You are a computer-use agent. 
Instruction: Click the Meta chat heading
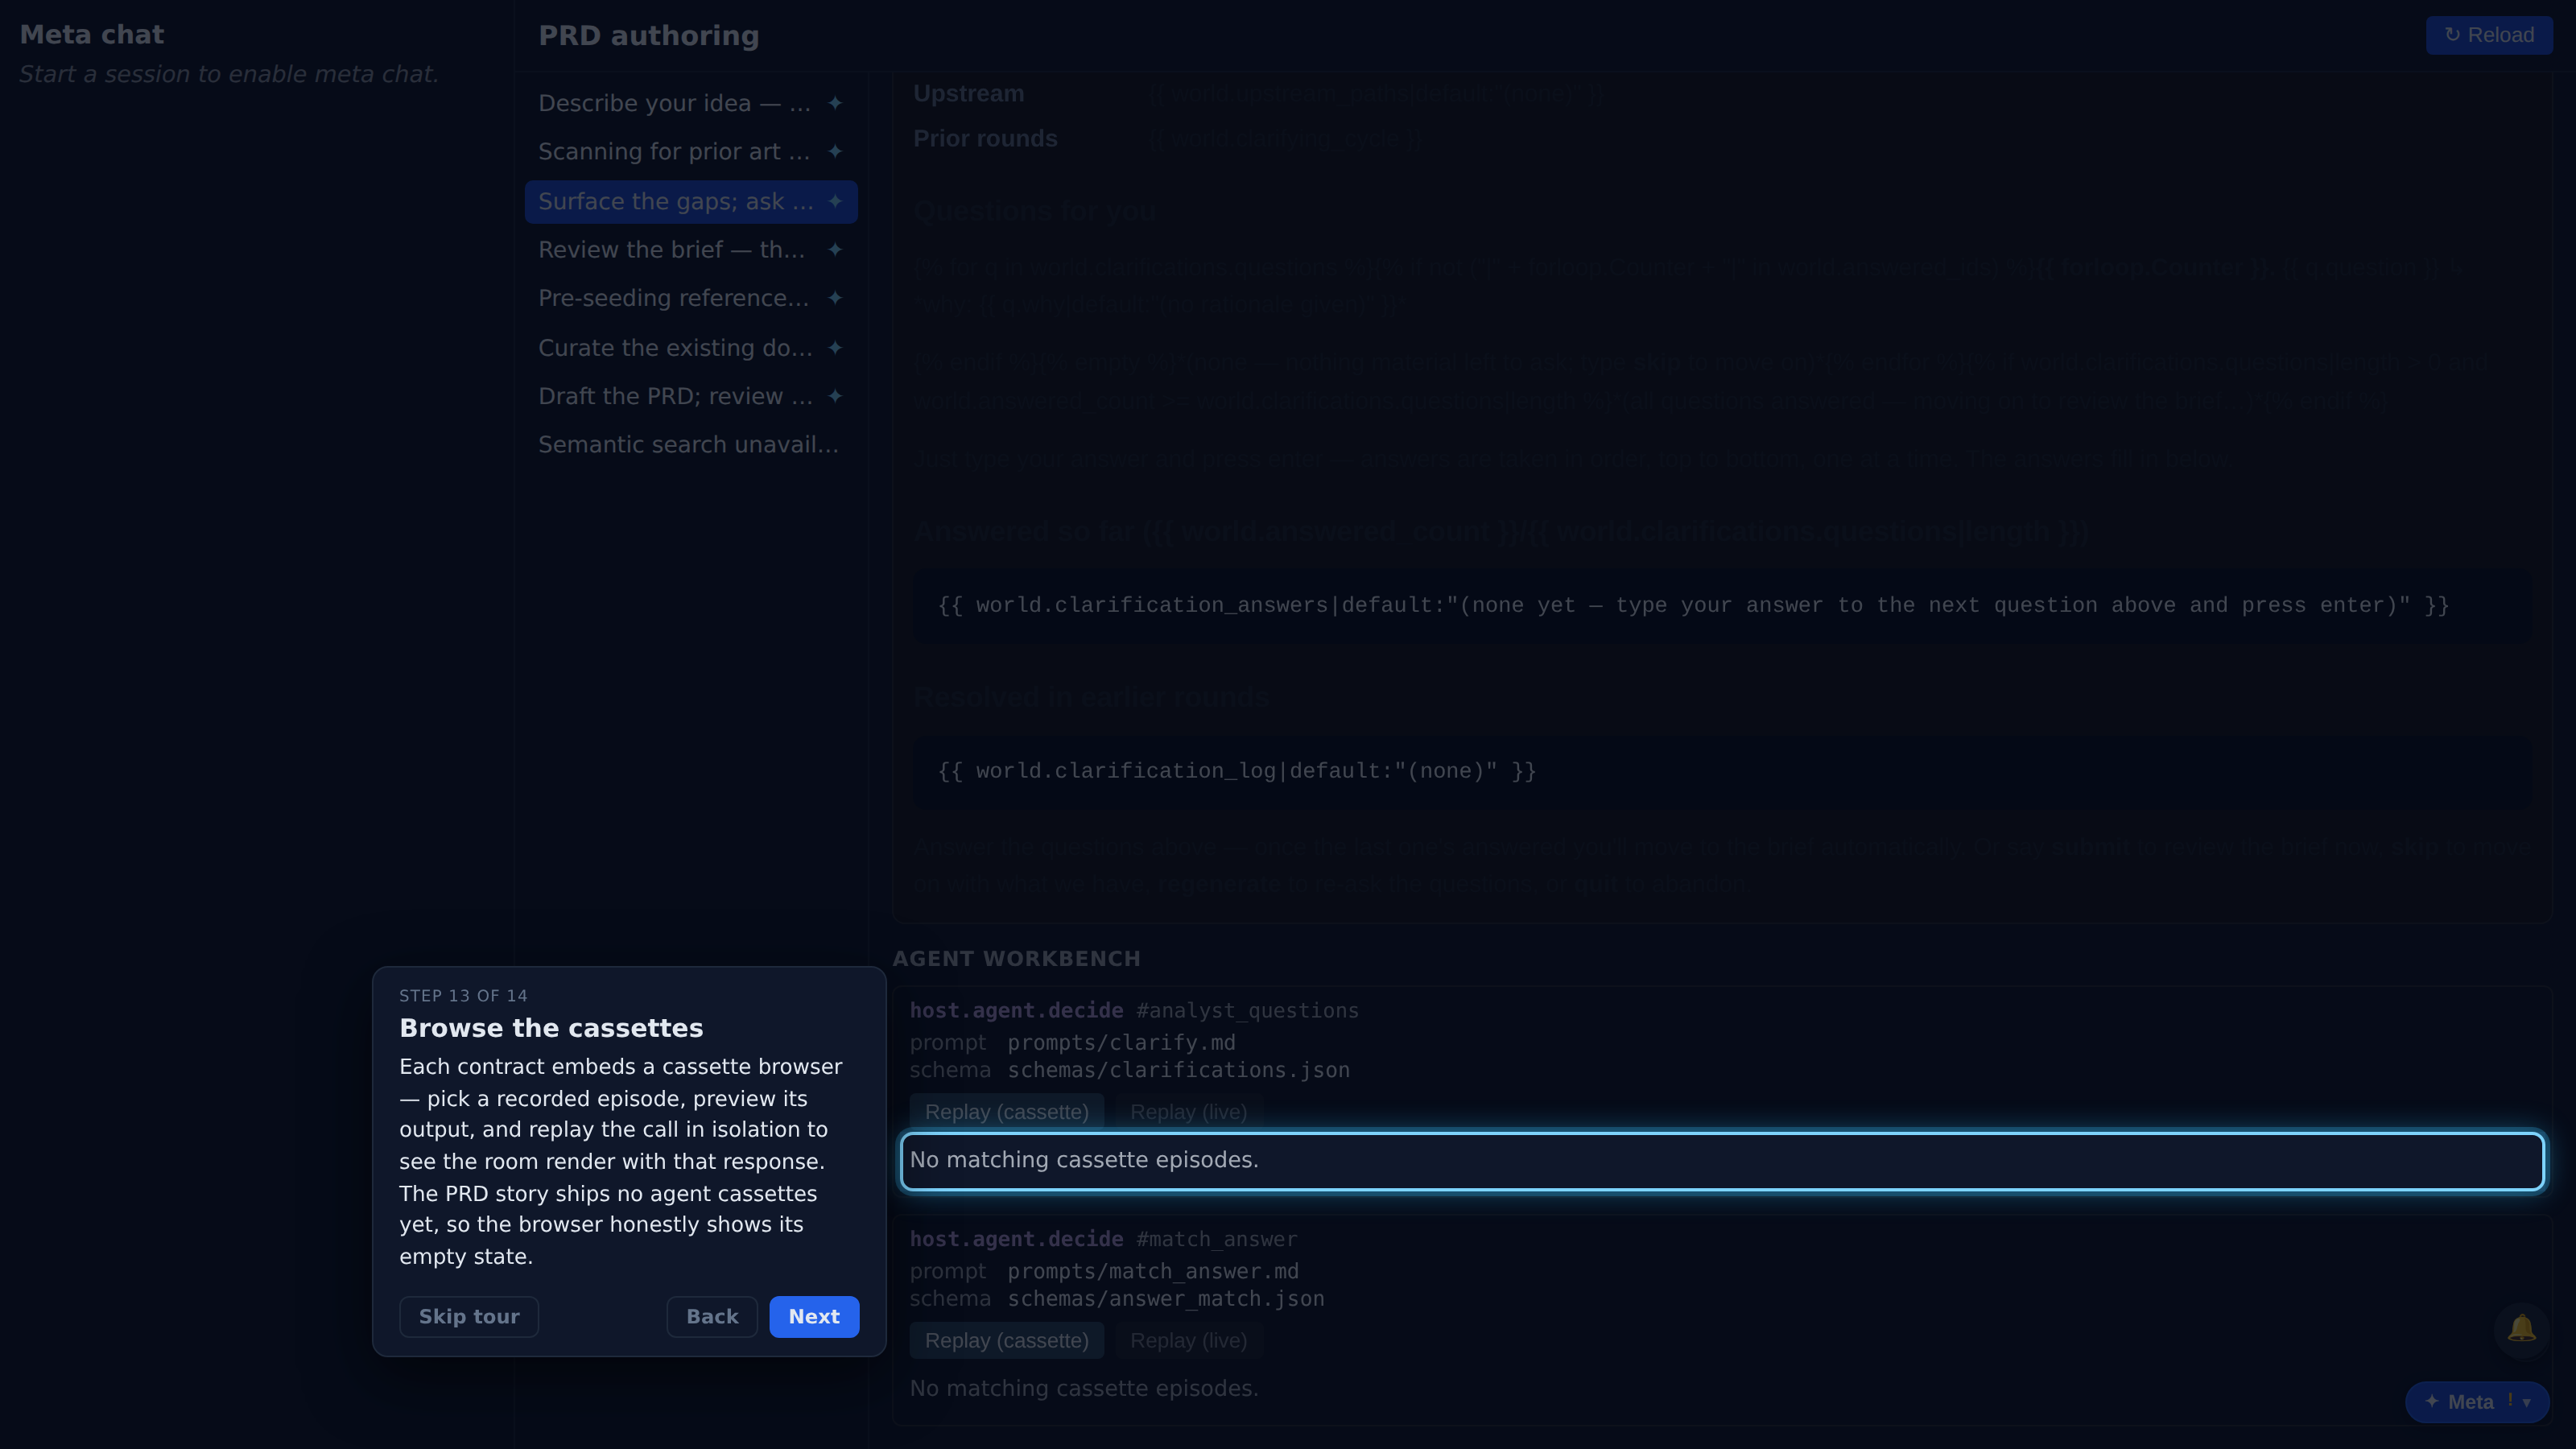tap(92, 34)
